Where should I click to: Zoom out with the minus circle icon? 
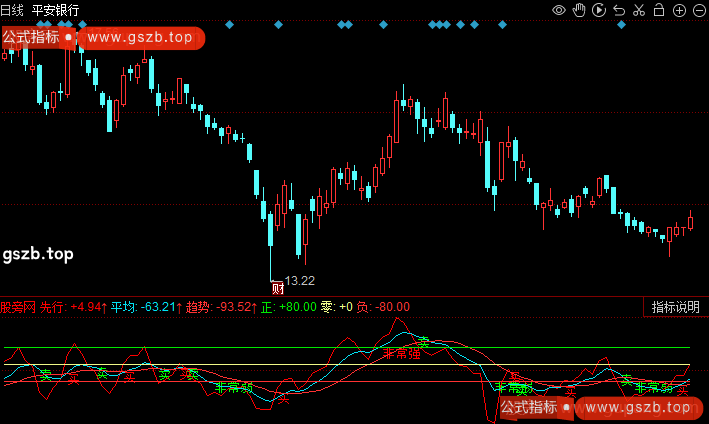699,10
